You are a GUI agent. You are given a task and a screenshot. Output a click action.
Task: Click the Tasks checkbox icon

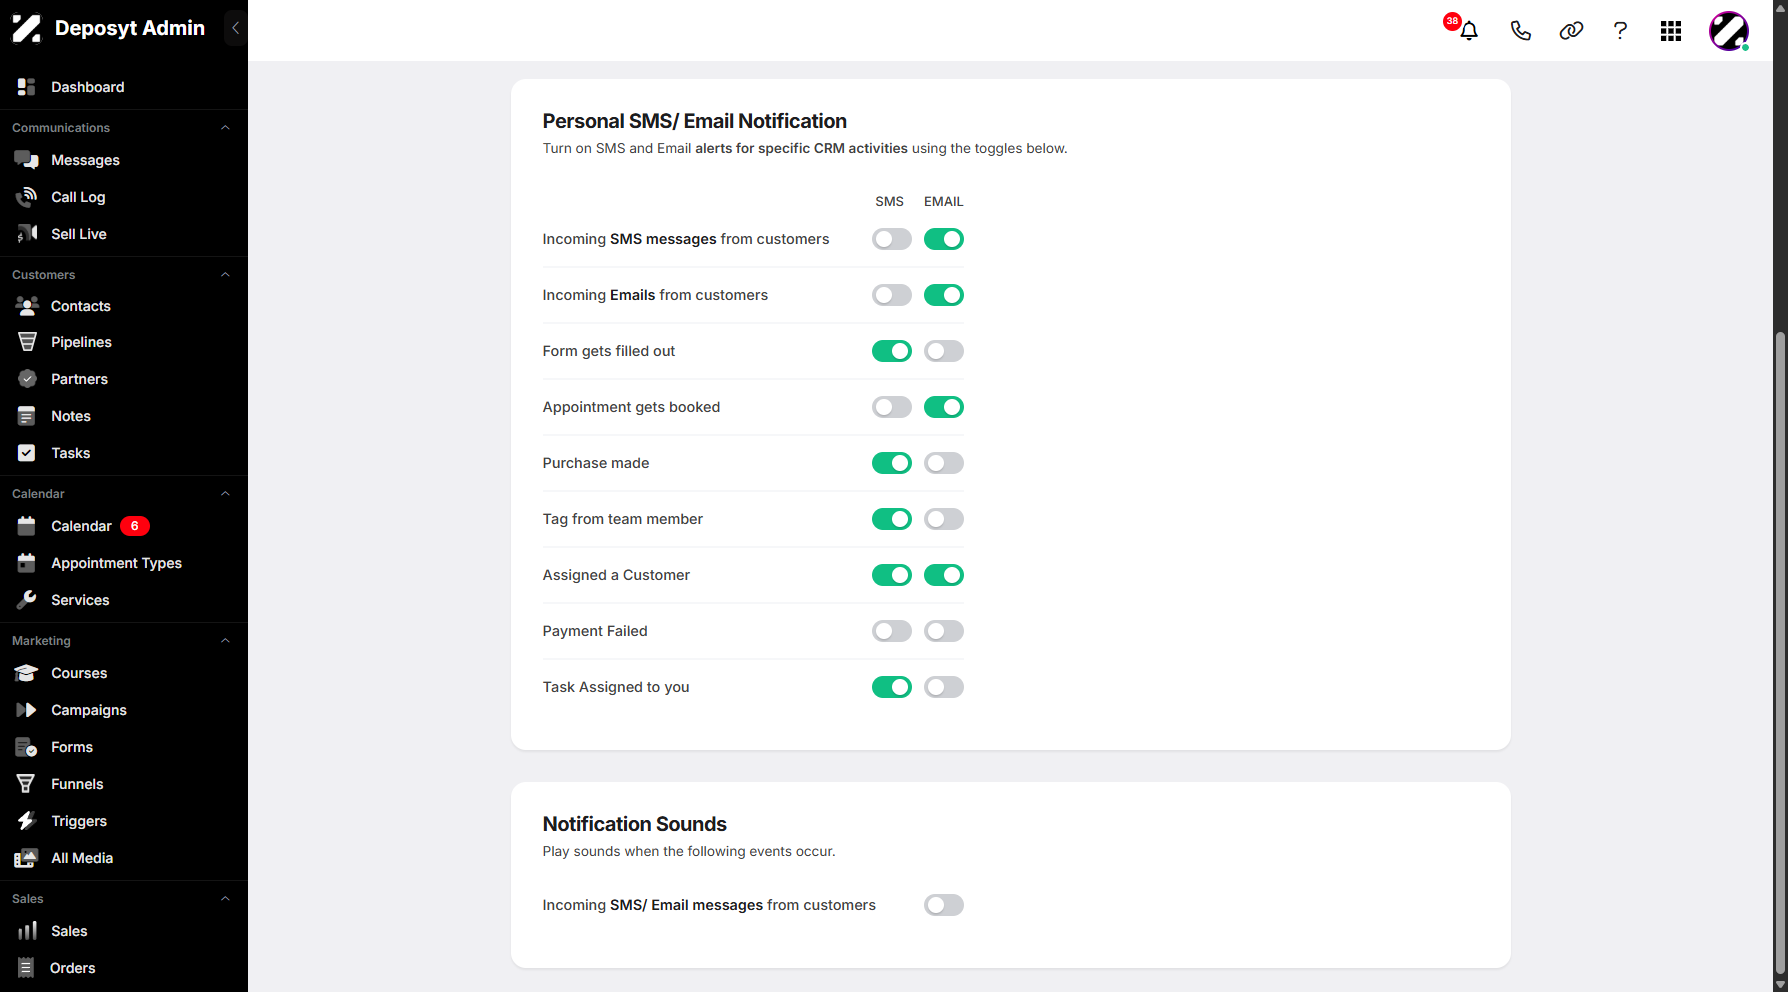27,453
